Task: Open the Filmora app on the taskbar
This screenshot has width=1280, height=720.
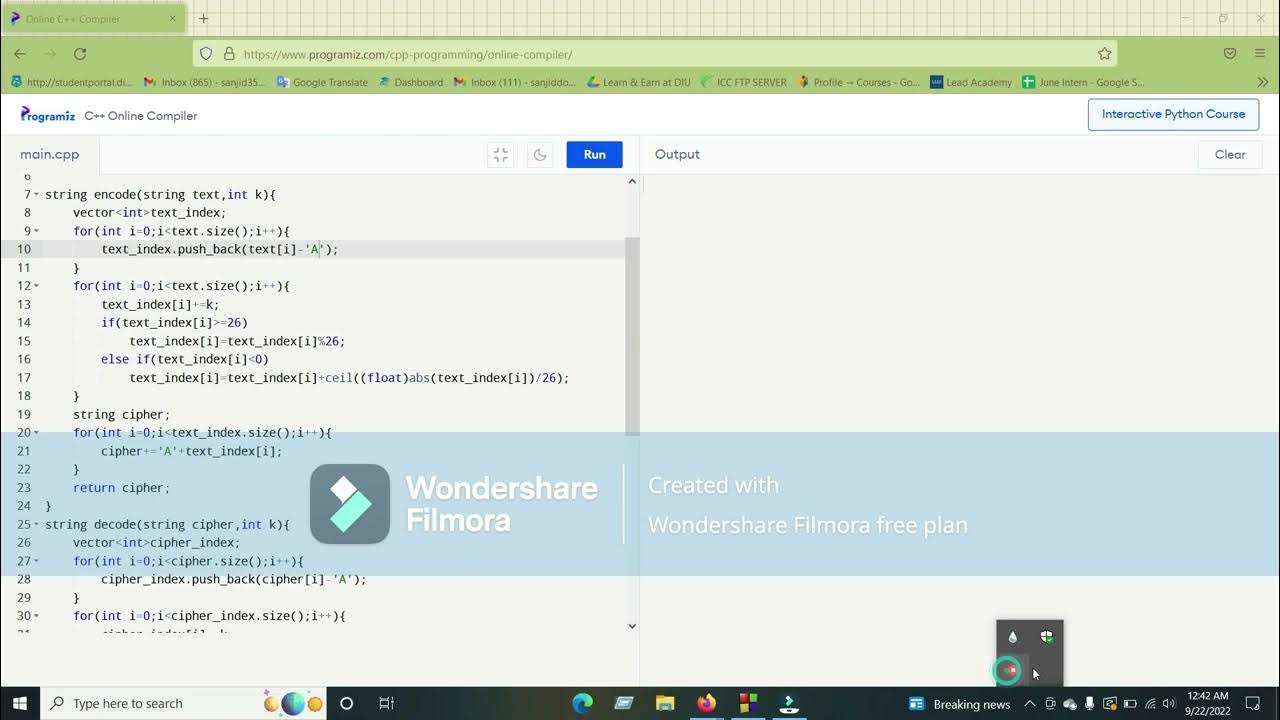Action: (789, 703)
